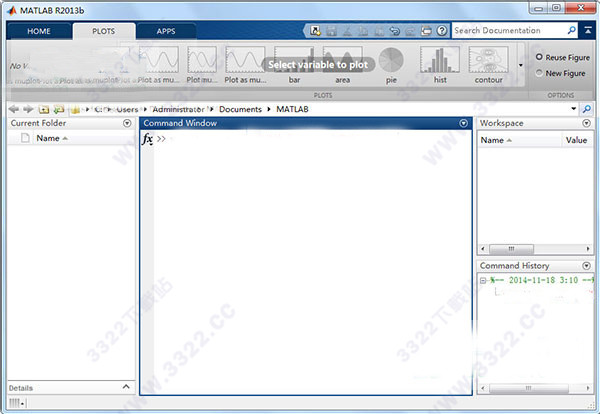Select the area plot thumbnail
This screenshot has width=600, height=414.
(342, 65)
